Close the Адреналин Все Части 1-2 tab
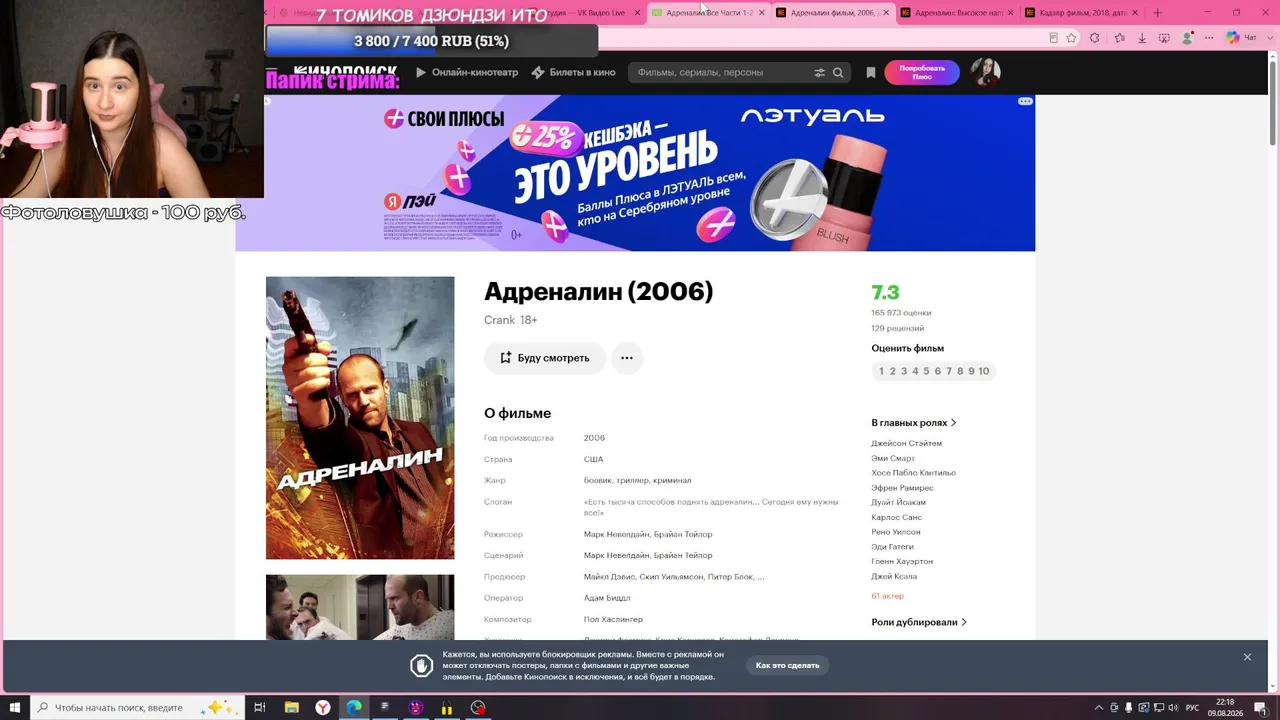The width and height of the screenshot is (1280, 720). (x=762, y=13)
